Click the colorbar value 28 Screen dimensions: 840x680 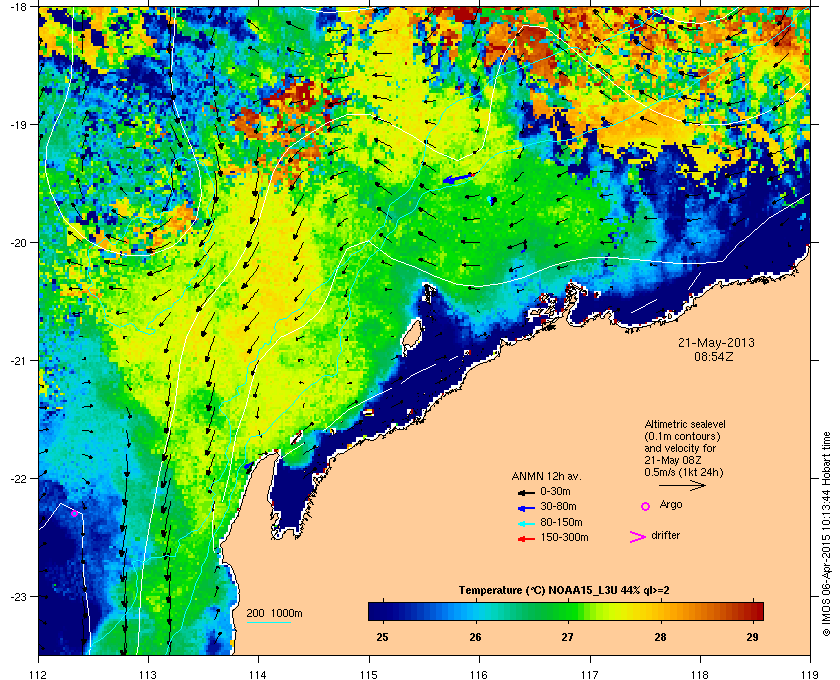pos(661,637)
